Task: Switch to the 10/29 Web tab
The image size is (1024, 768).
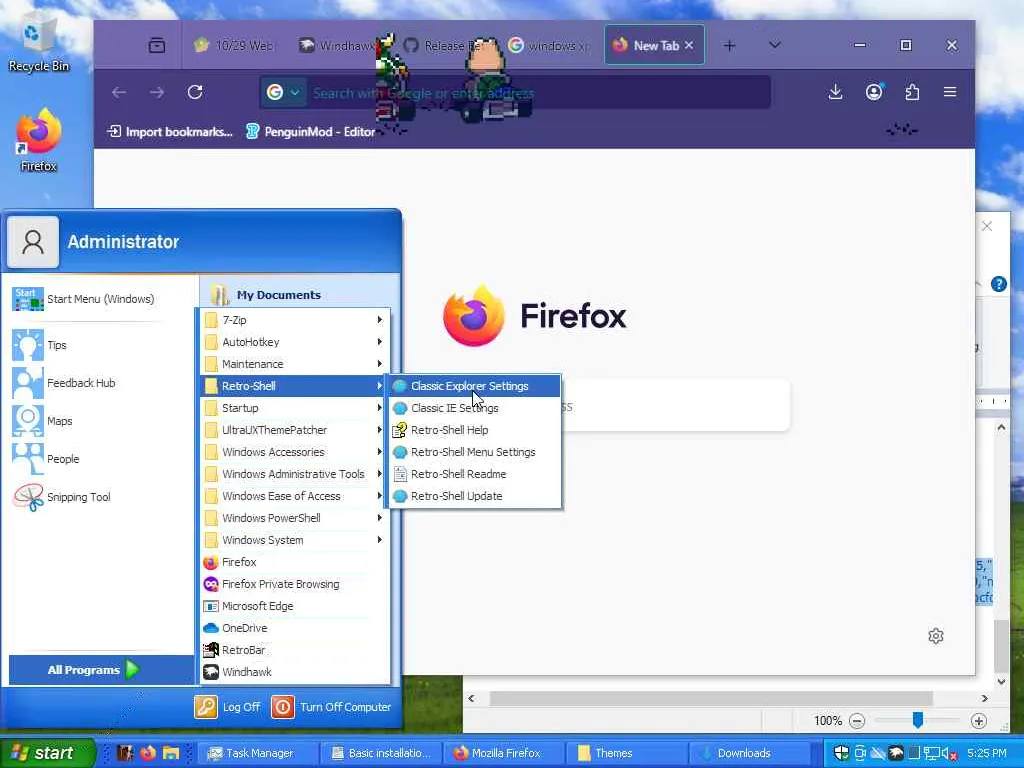Action: 234,46
